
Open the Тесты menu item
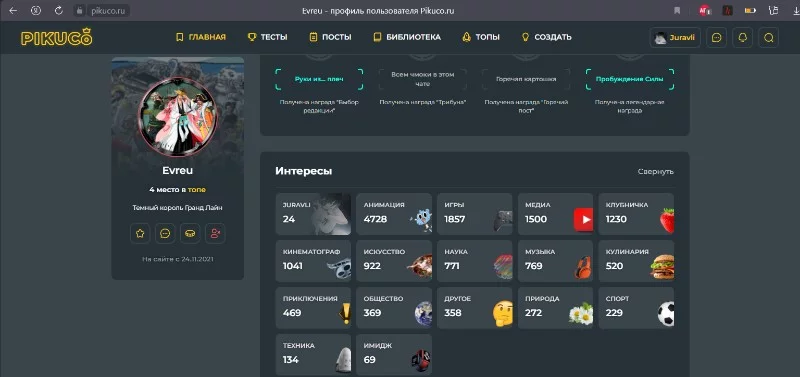(x=267, y=37)
